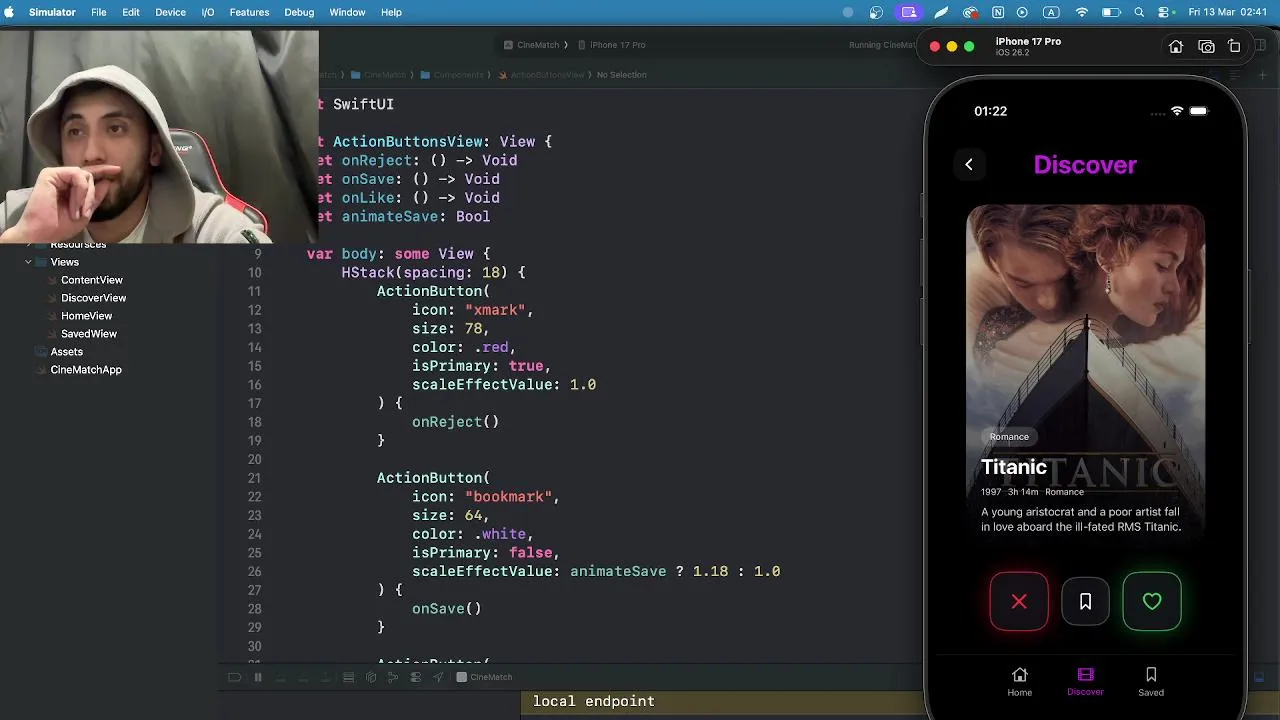Take a simulator screenshot with camera icon
This screenshot has height=720, width=1280.
pyautogui.click(x=1206, y=47)
